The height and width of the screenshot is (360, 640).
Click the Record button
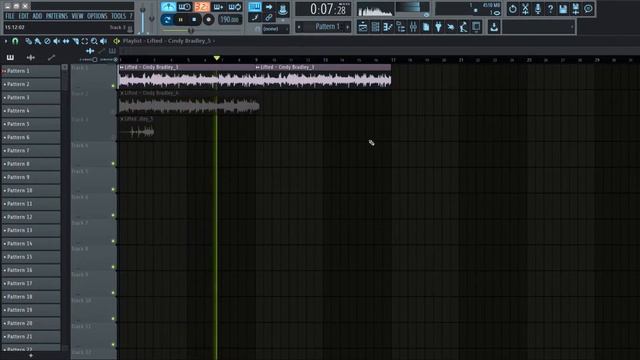pyautogui.click(x=209, y=20)
